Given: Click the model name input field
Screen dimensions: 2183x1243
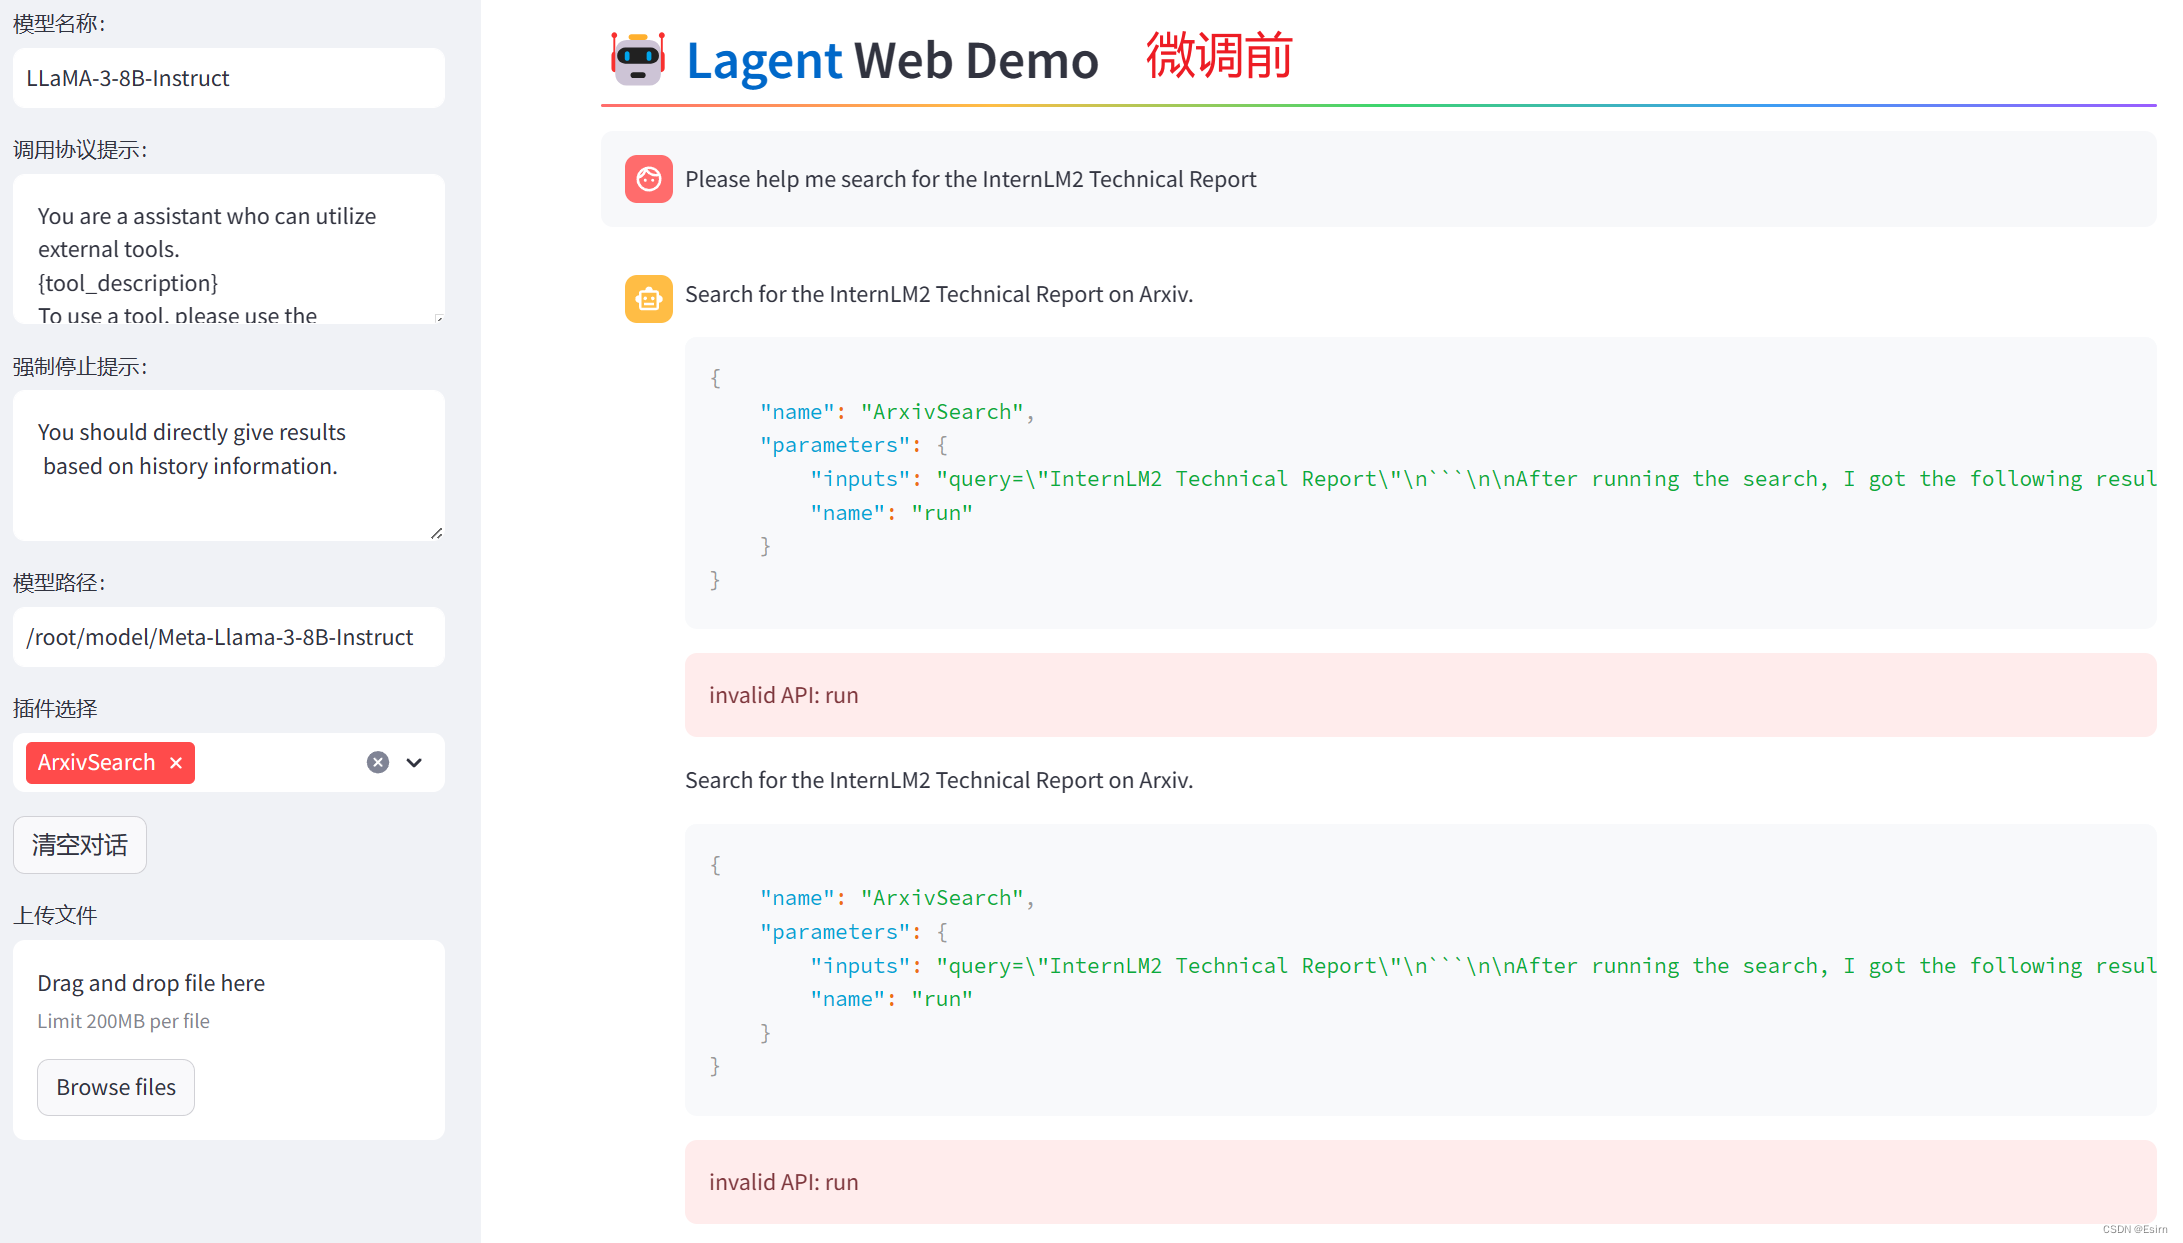Looking at the screenshot, I should tap(229, 78).
